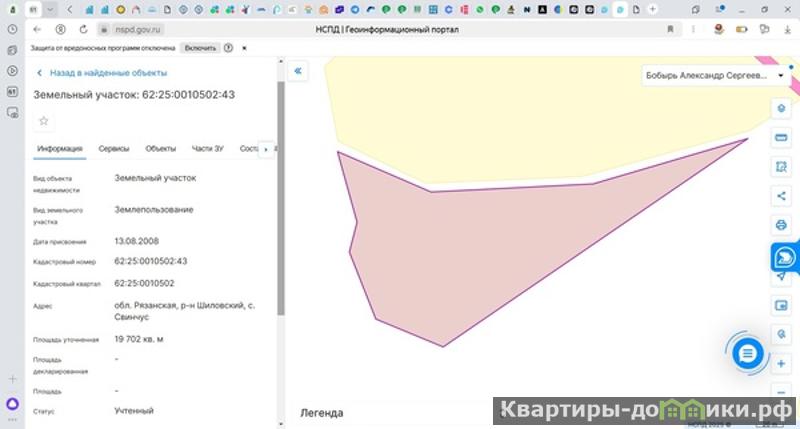Expand the browser tab list chevron
This screenshot has height=429, width=800.
50,9
